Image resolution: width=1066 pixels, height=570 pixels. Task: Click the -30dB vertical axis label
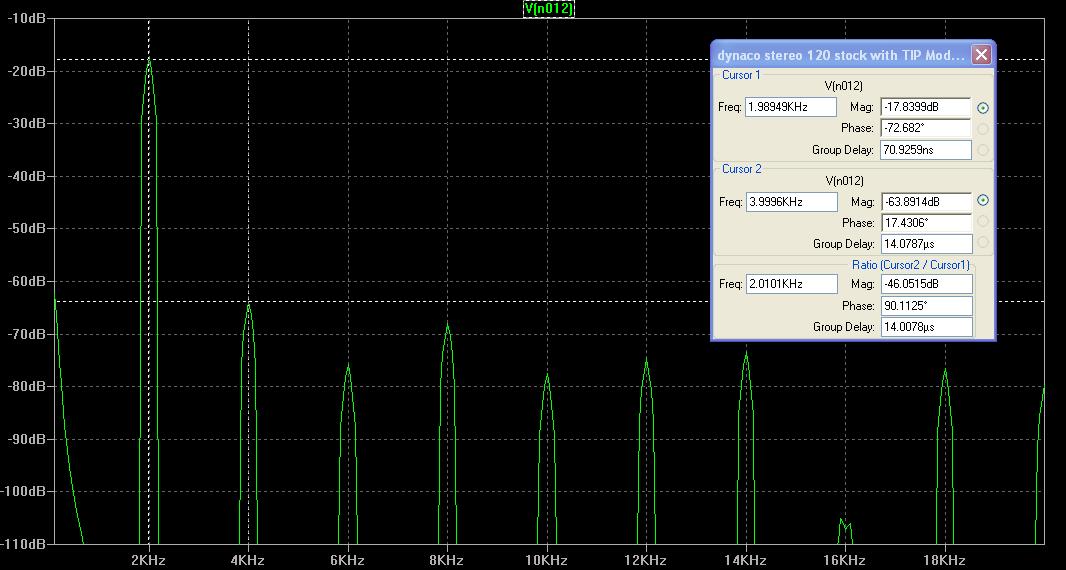27,123
